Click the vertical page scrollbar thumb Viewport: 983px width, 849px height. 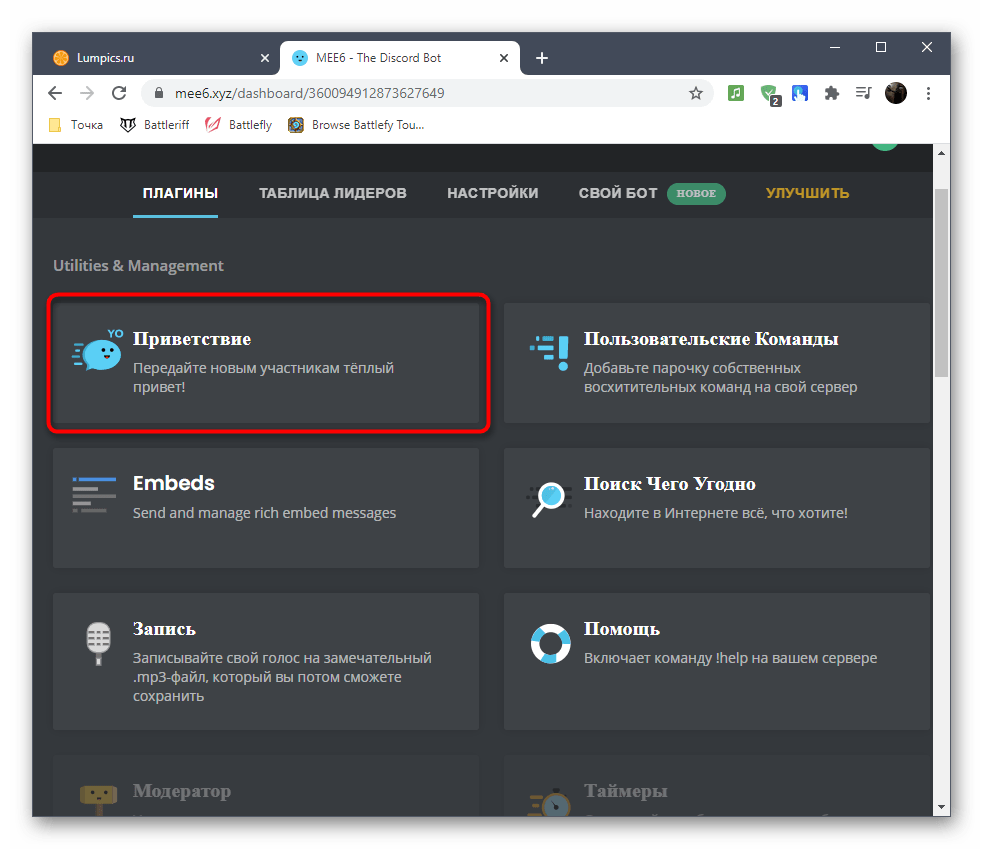(940, 280)
